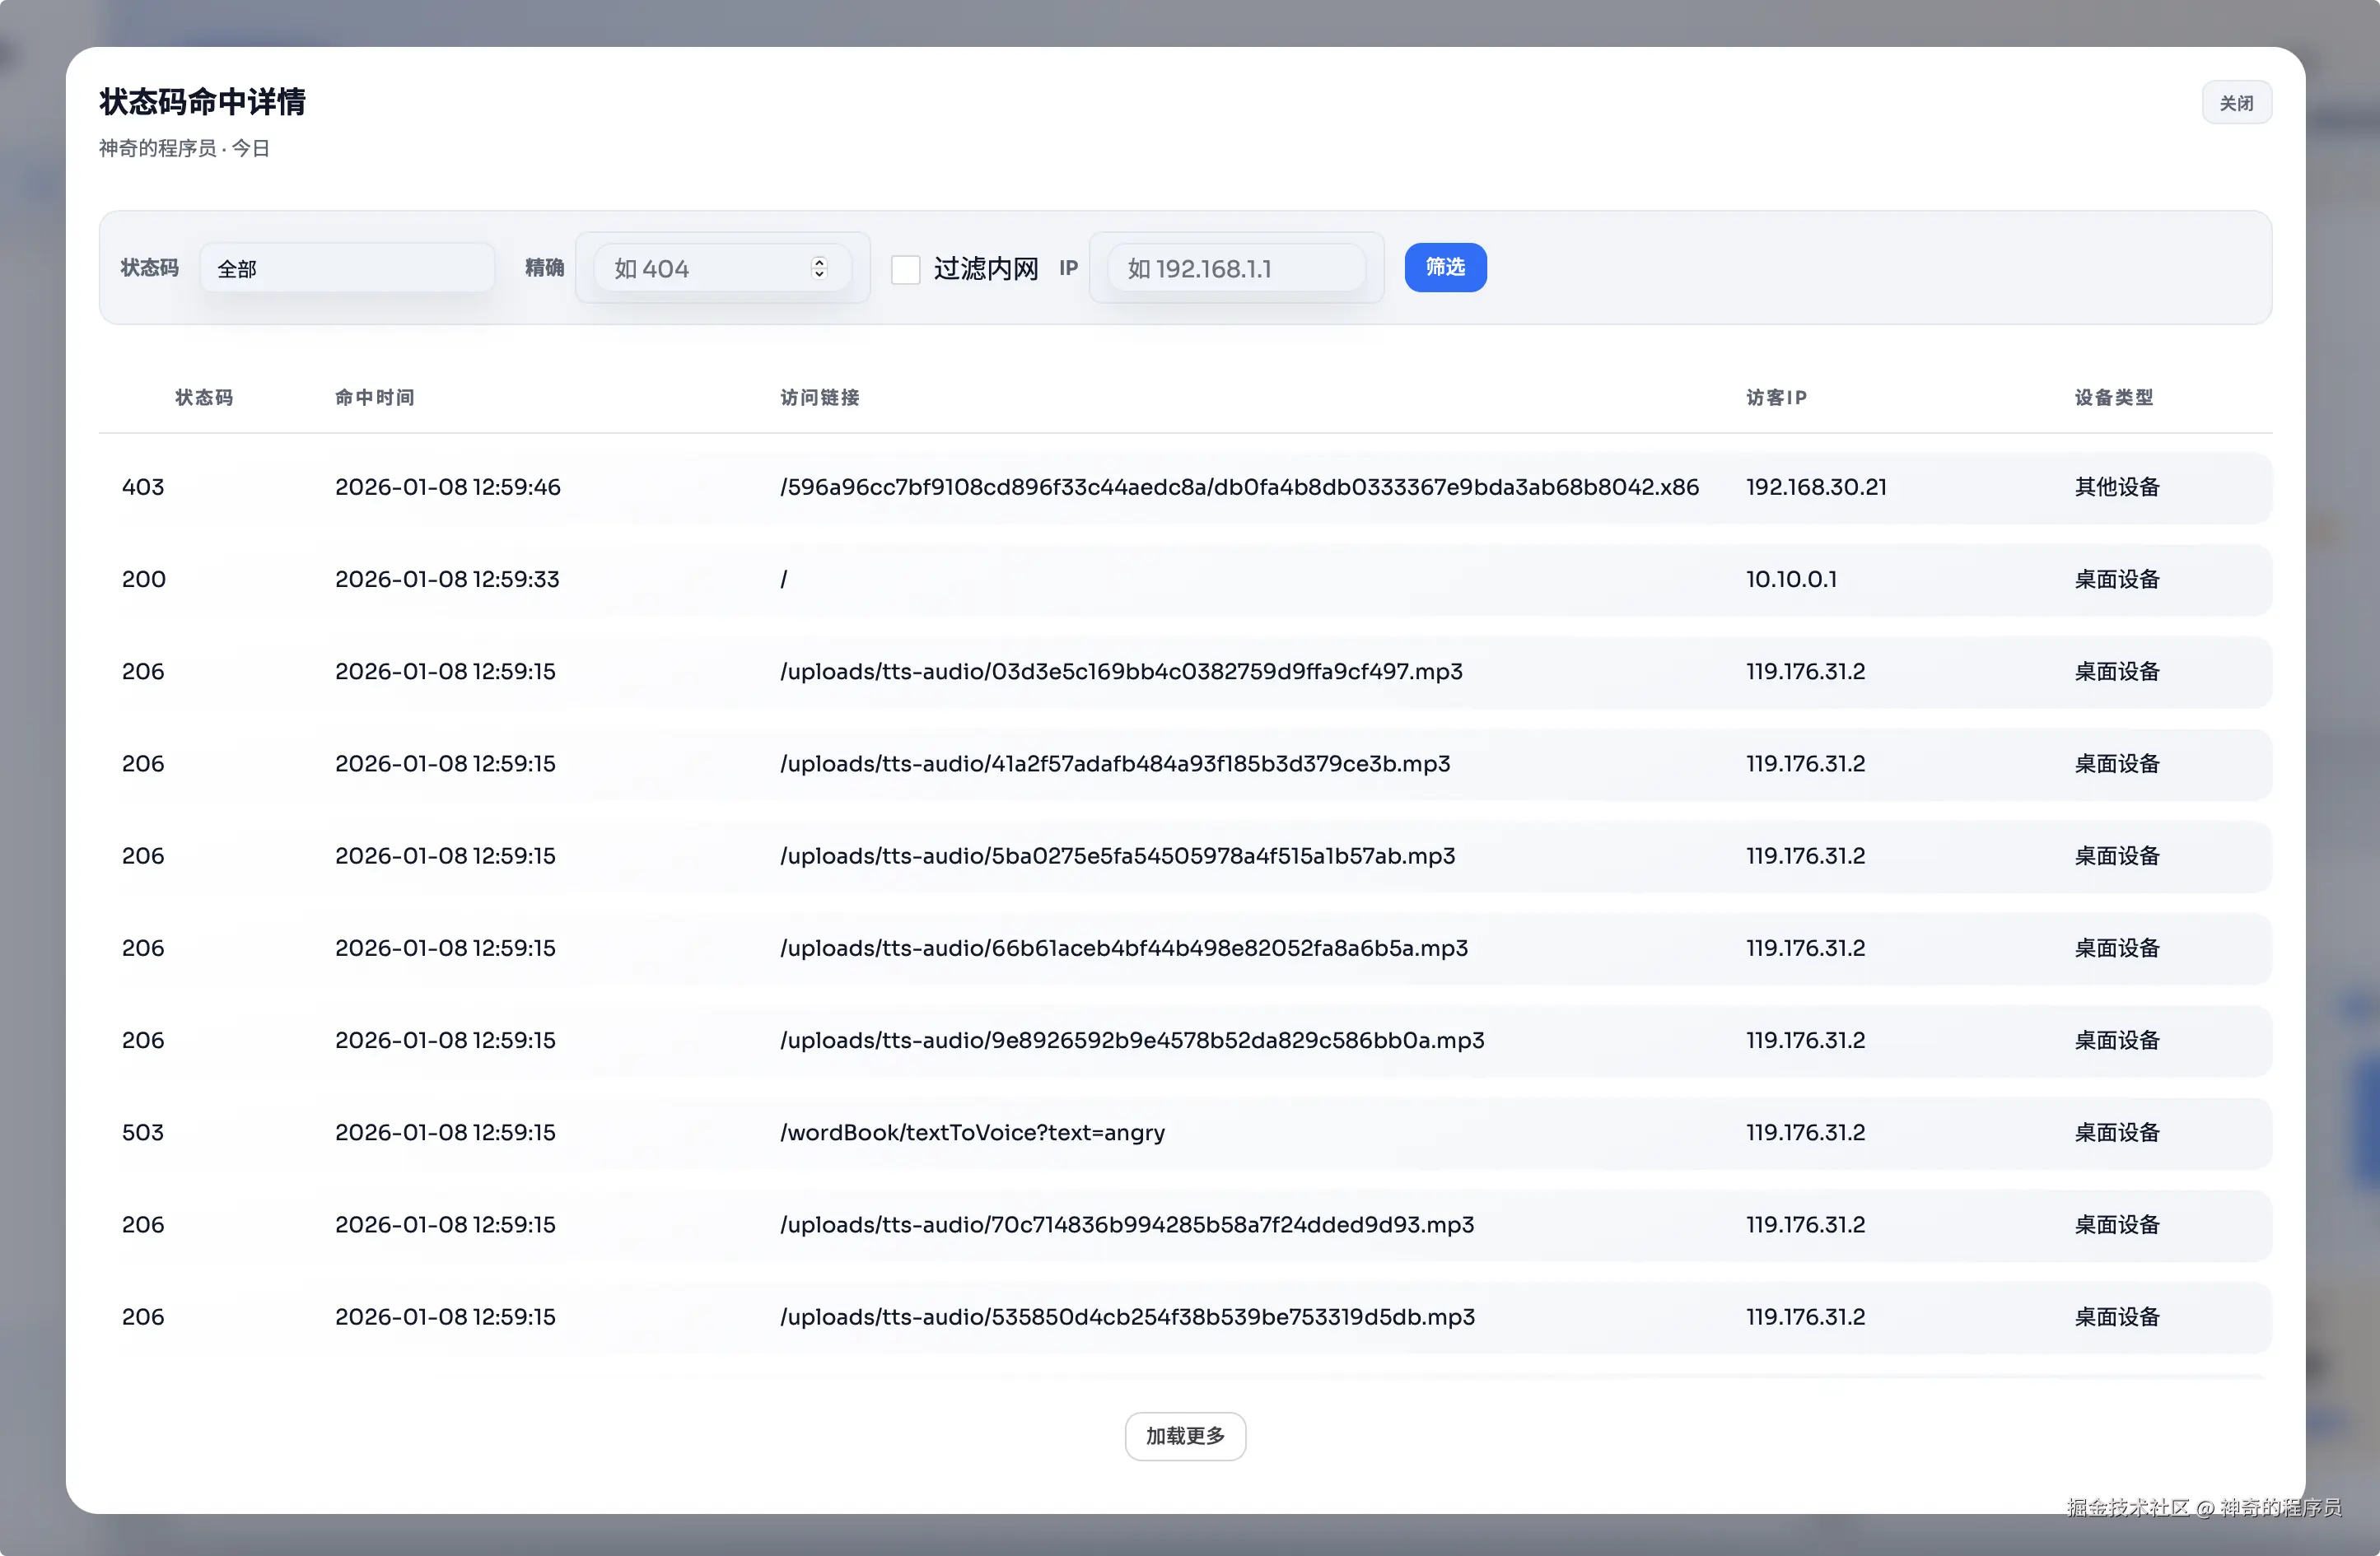This screenshot has height=1556, width=2380.
Task: Click the 加载更多 button
Action: click(1184, 1435)
